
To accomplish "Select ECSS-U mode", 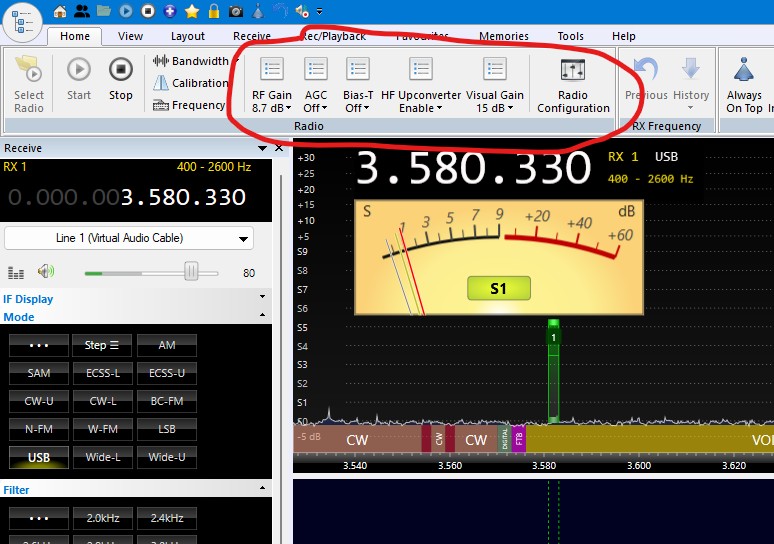I will (167, 373).
